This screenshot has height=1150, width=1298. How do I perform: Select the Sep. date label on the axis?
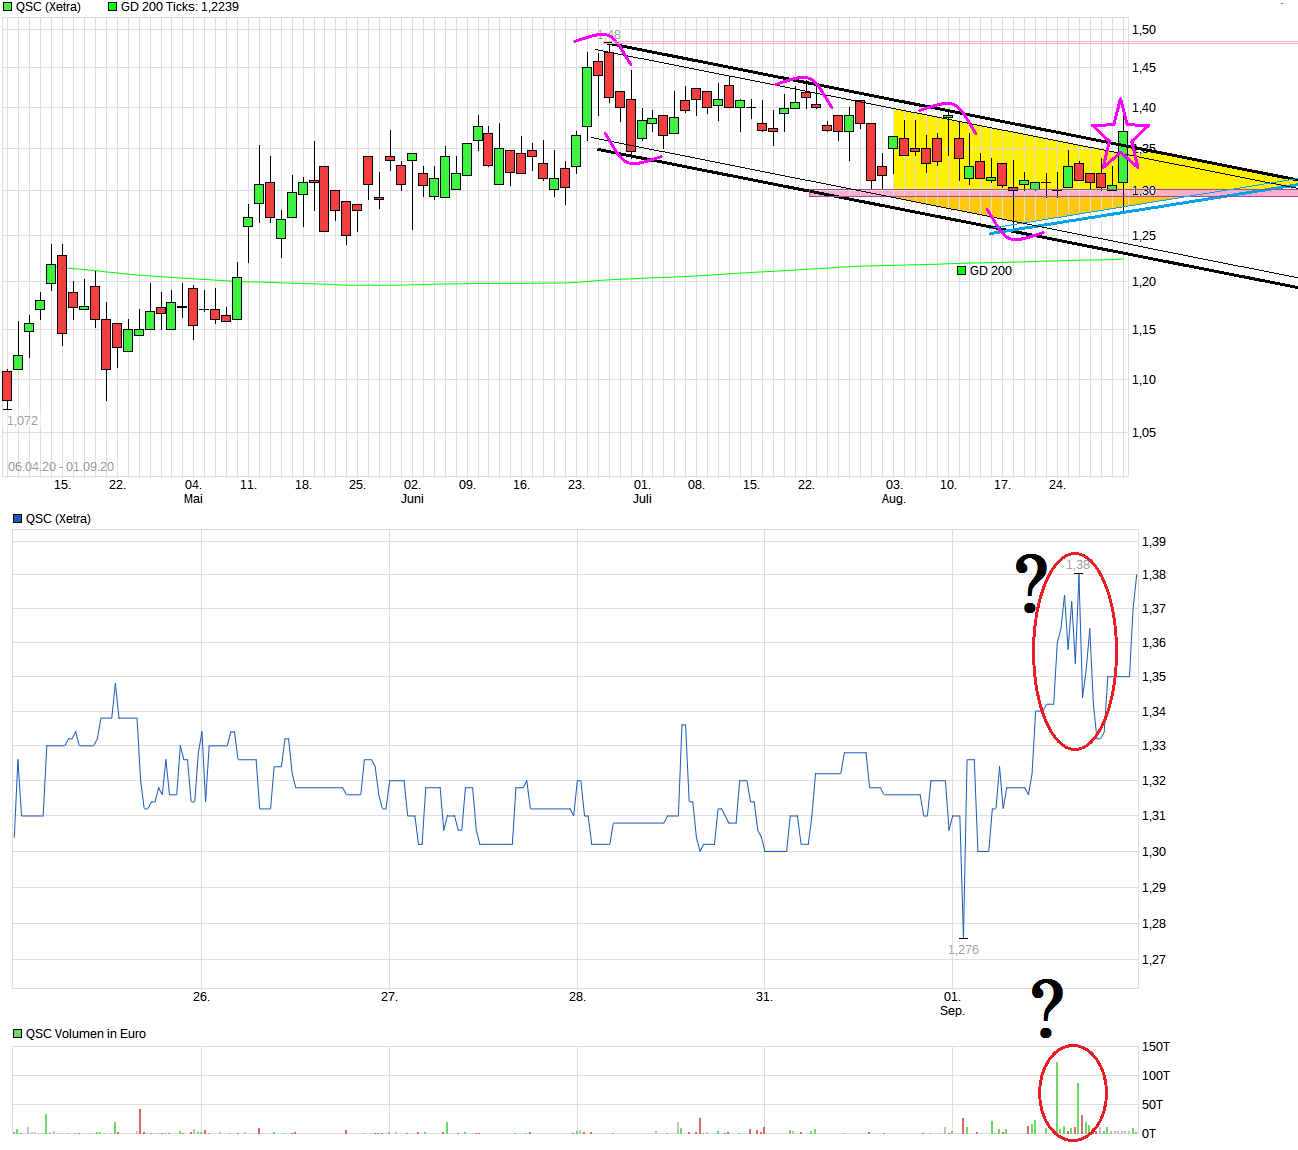pos(953,1010)
